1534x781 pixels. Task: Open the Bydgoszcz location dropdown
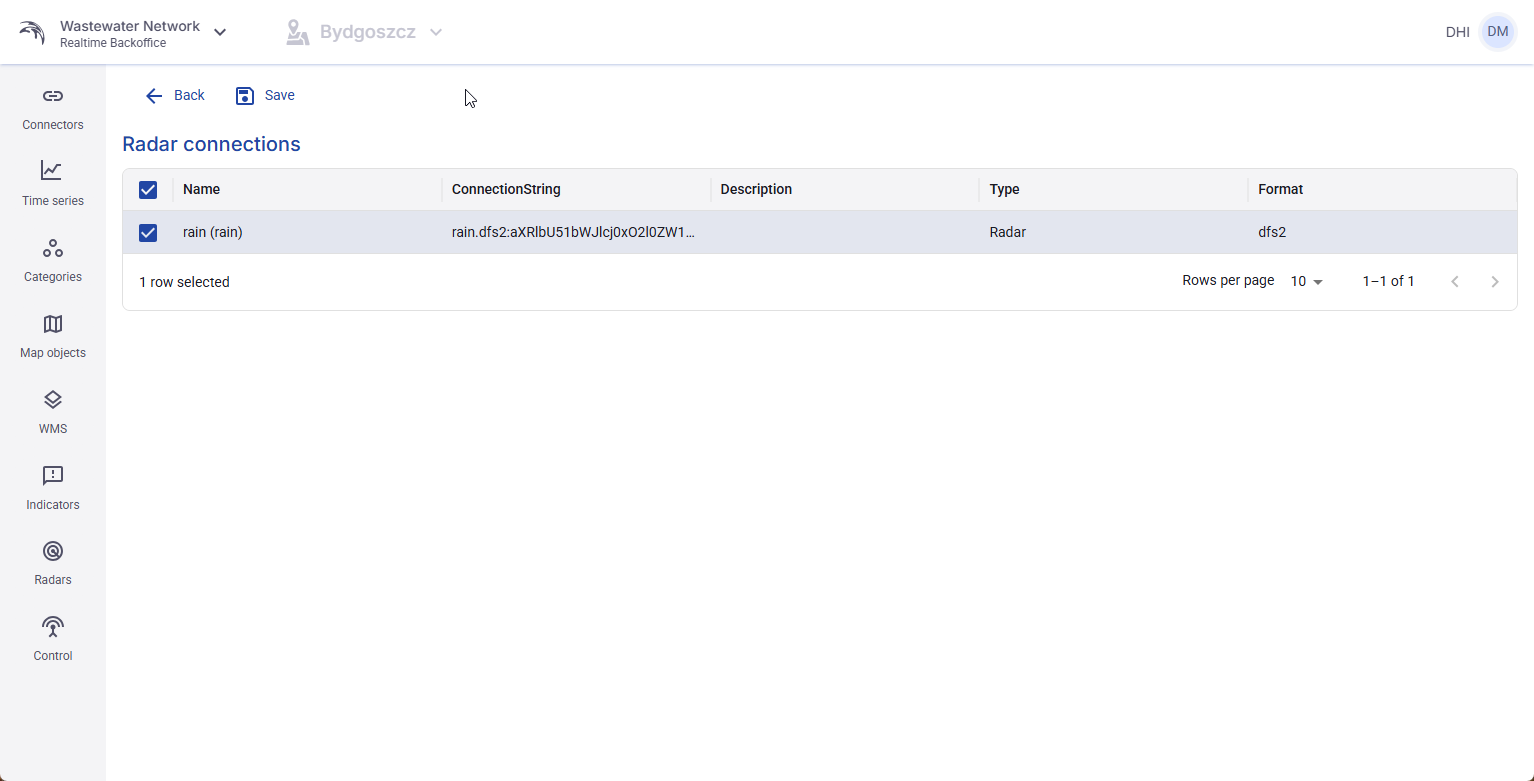(x=364, y=32)
